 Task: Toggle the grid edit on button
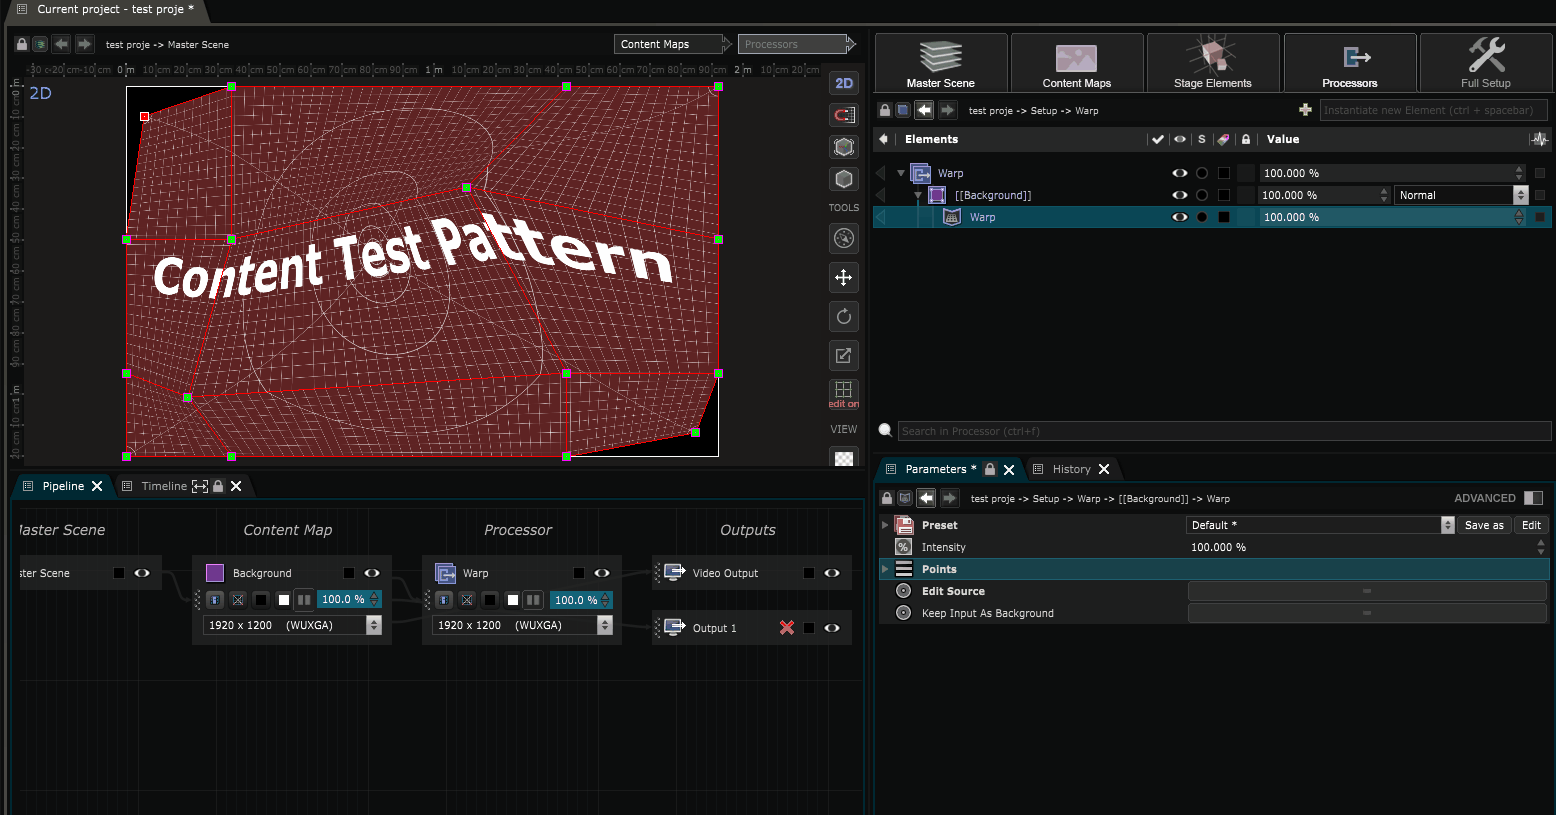[844, 393]
